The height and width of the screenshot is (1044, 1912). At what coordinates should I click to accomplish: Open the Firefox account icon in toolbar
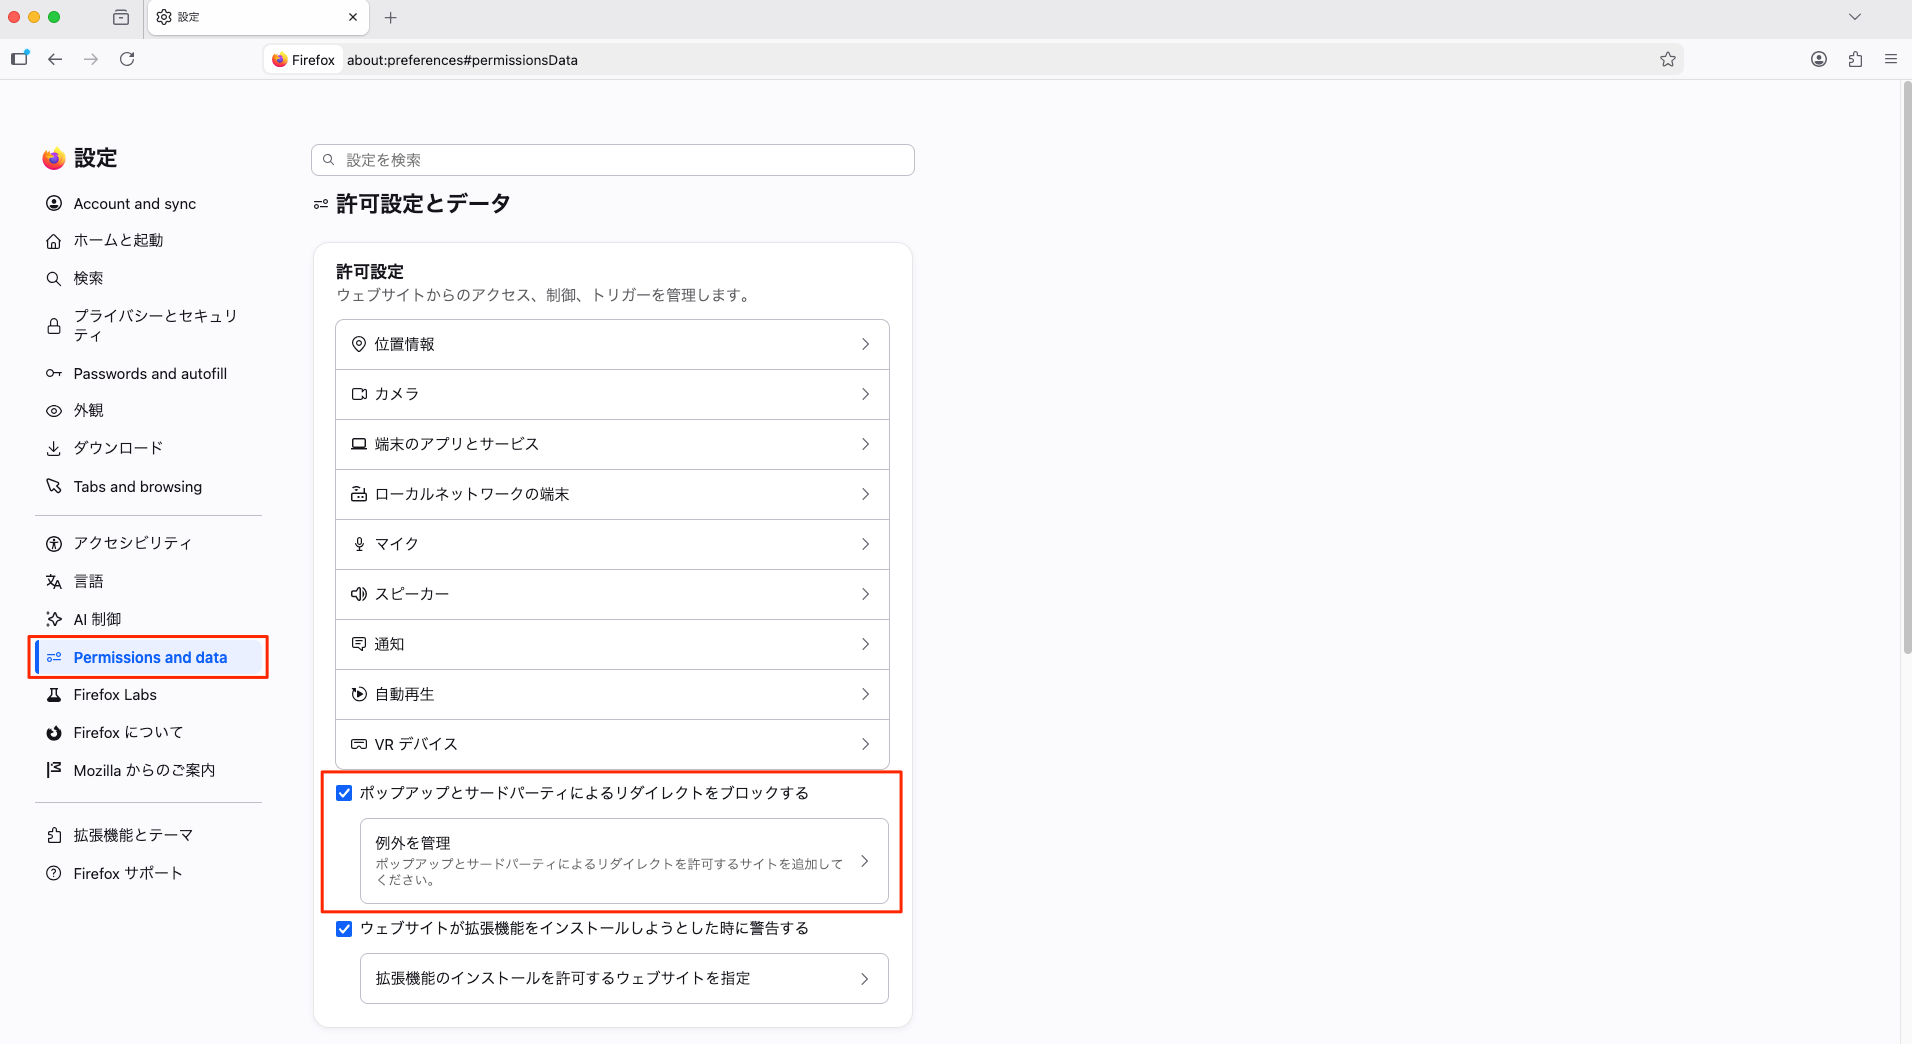[1819, 59]
